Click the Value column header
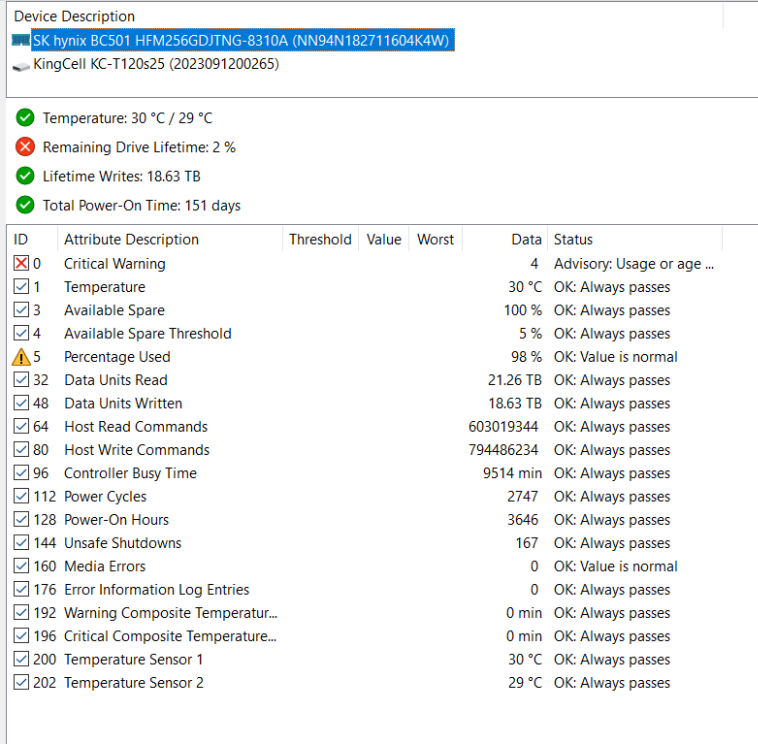Viewport: 758px width, 744px height. (384, 239)
